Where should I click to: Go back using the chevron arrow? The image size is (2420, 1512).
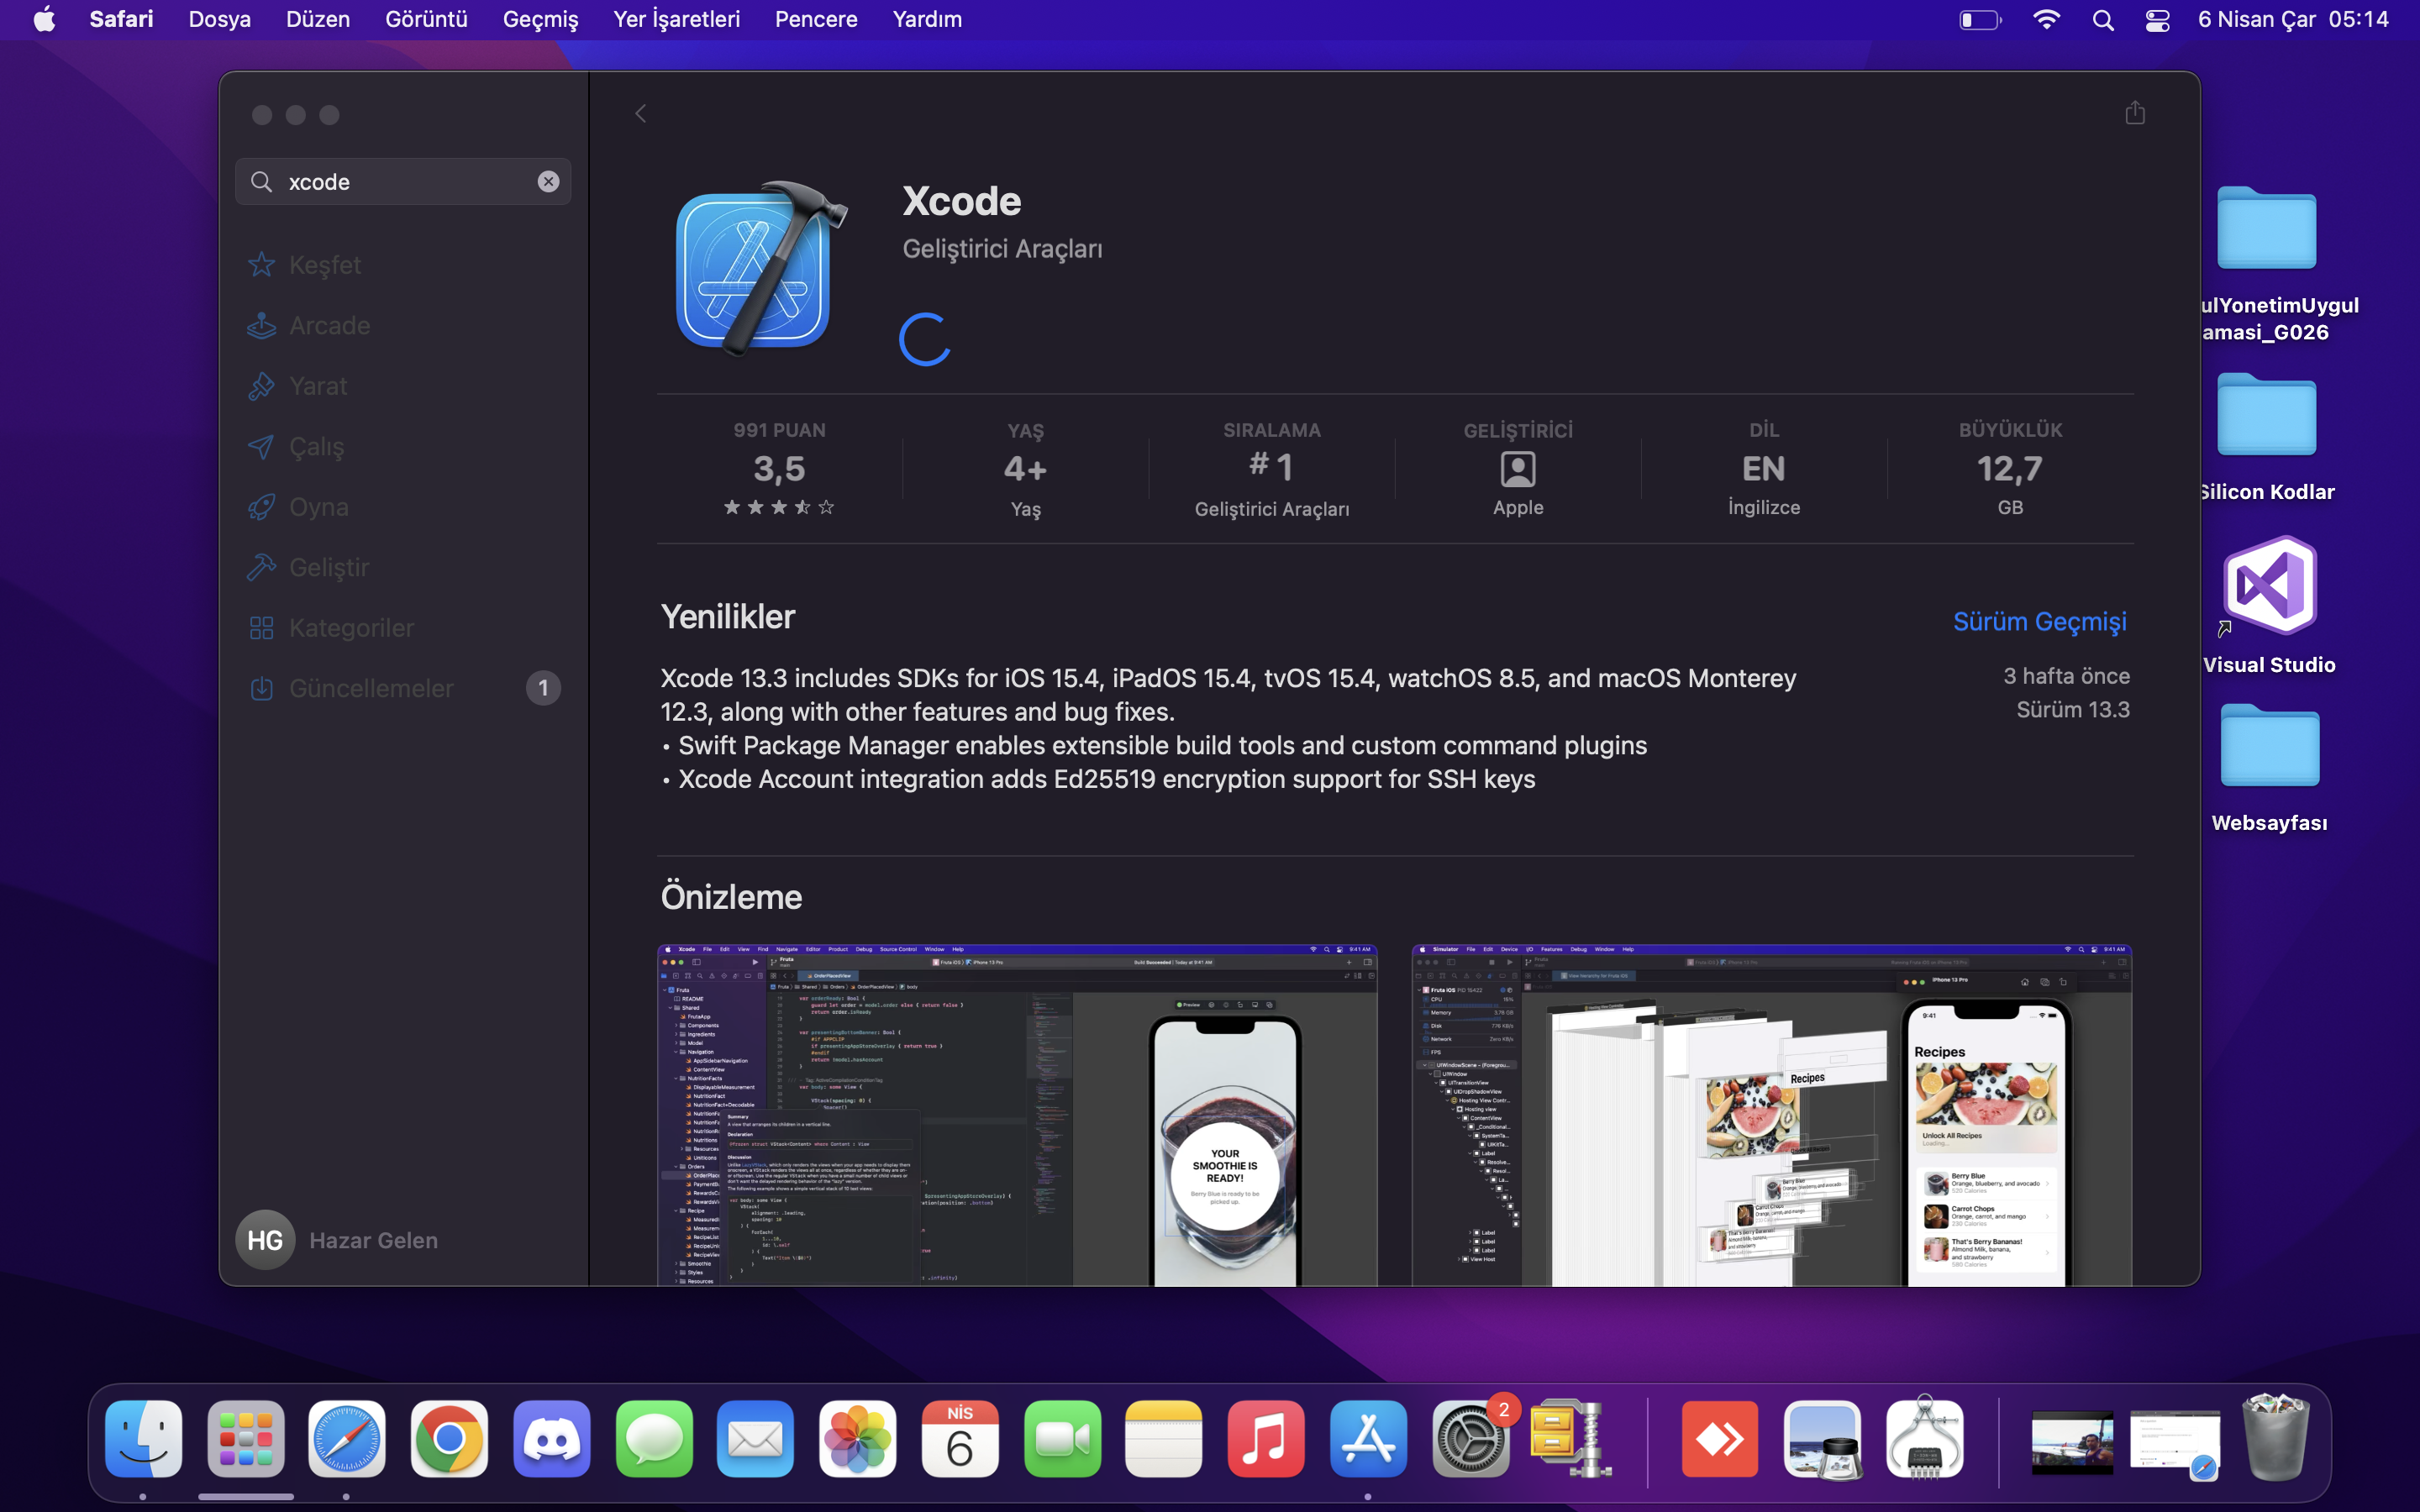641,114
